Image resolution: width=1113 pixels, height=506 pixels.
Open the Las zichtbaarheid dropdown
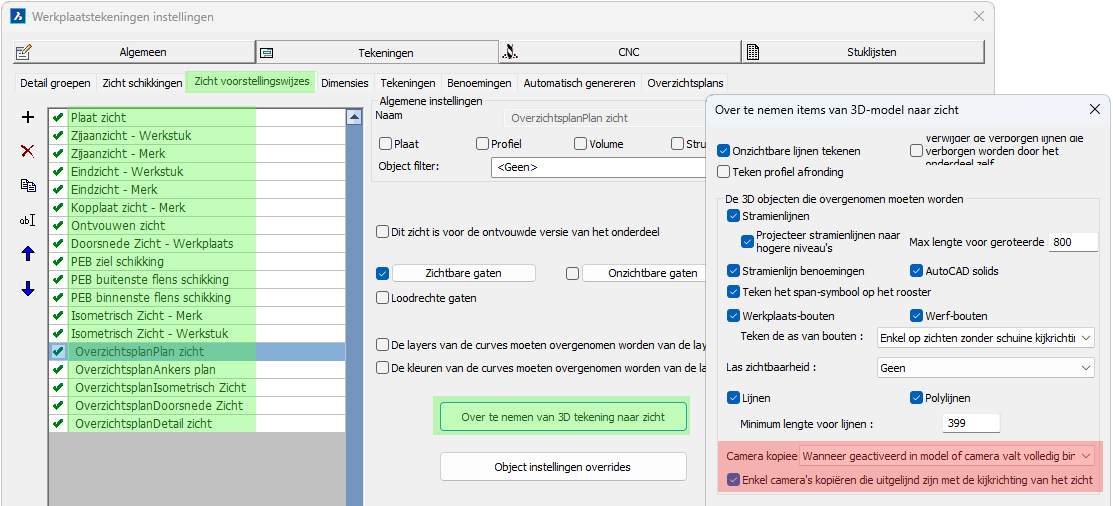pos(985,368)
